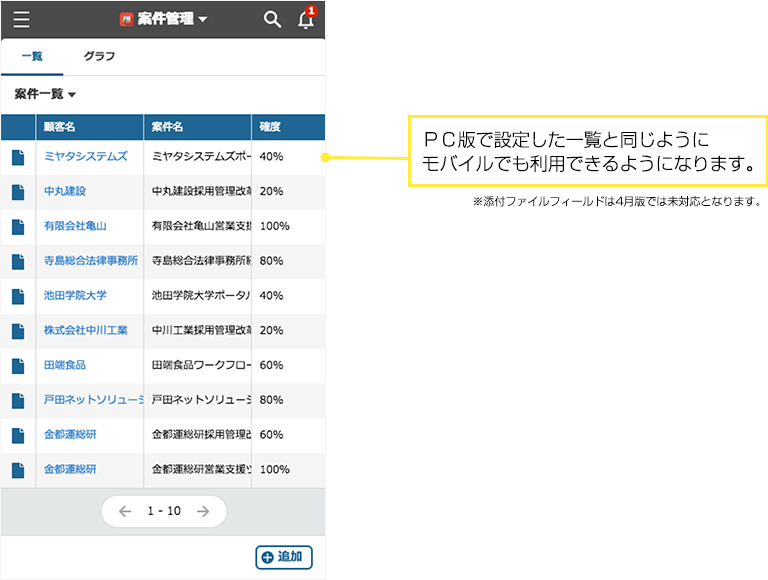
Task: Select the 有限会社亀山営業支援 project name cell
Action: (197, 227)
